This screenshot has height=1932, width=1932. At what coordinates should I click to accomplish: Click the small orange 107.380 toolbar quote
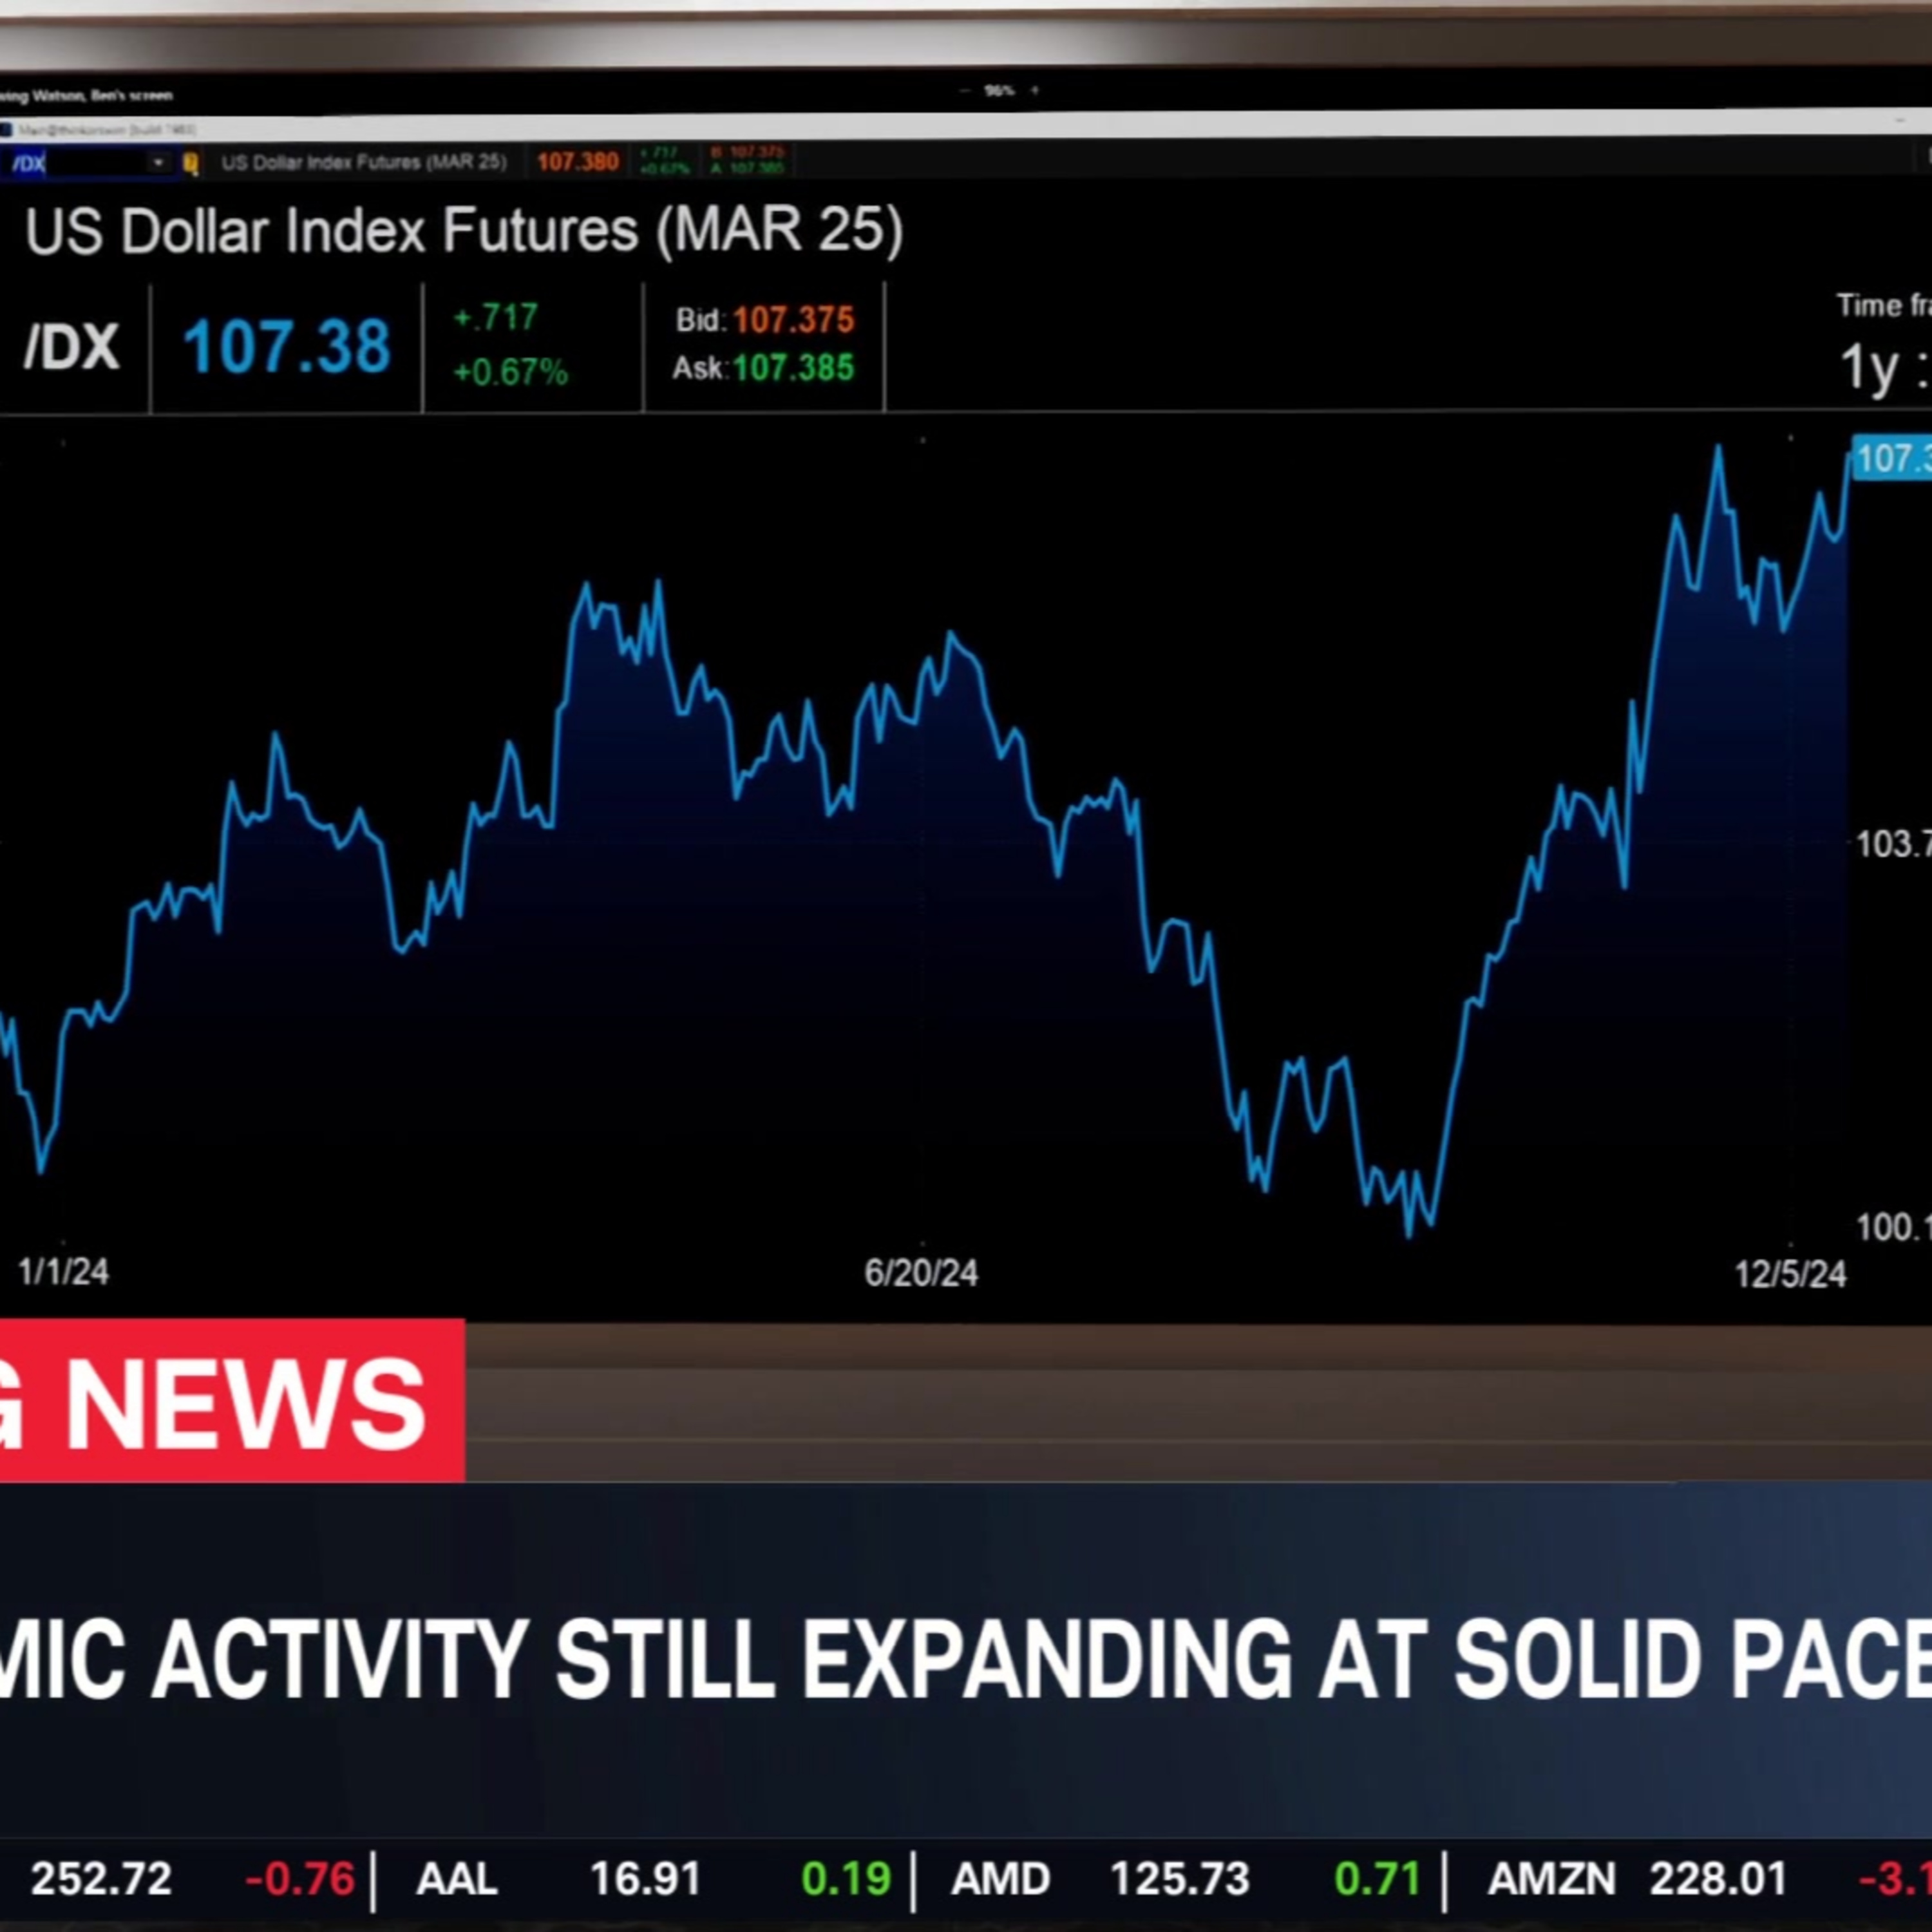tap(577, 162)
